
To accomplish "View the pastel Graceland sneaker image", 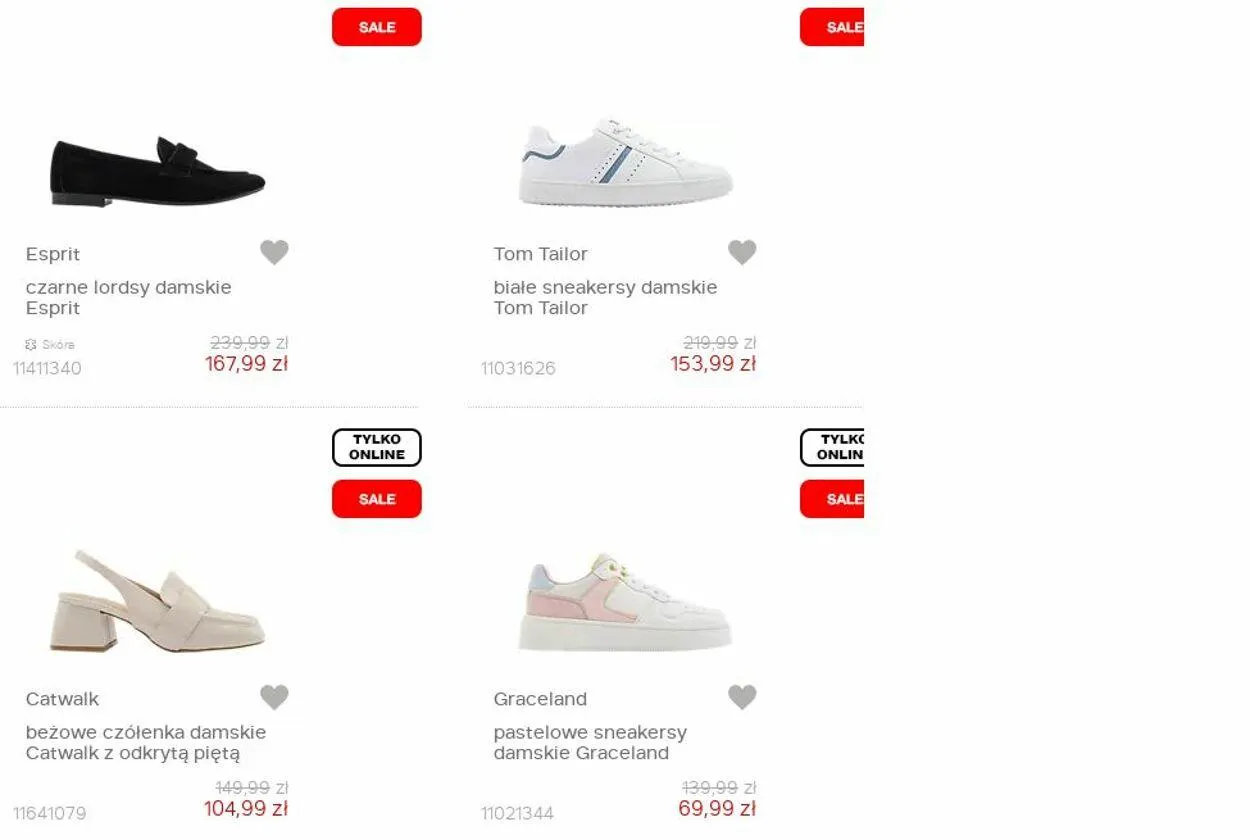I will tap(626, 602).
